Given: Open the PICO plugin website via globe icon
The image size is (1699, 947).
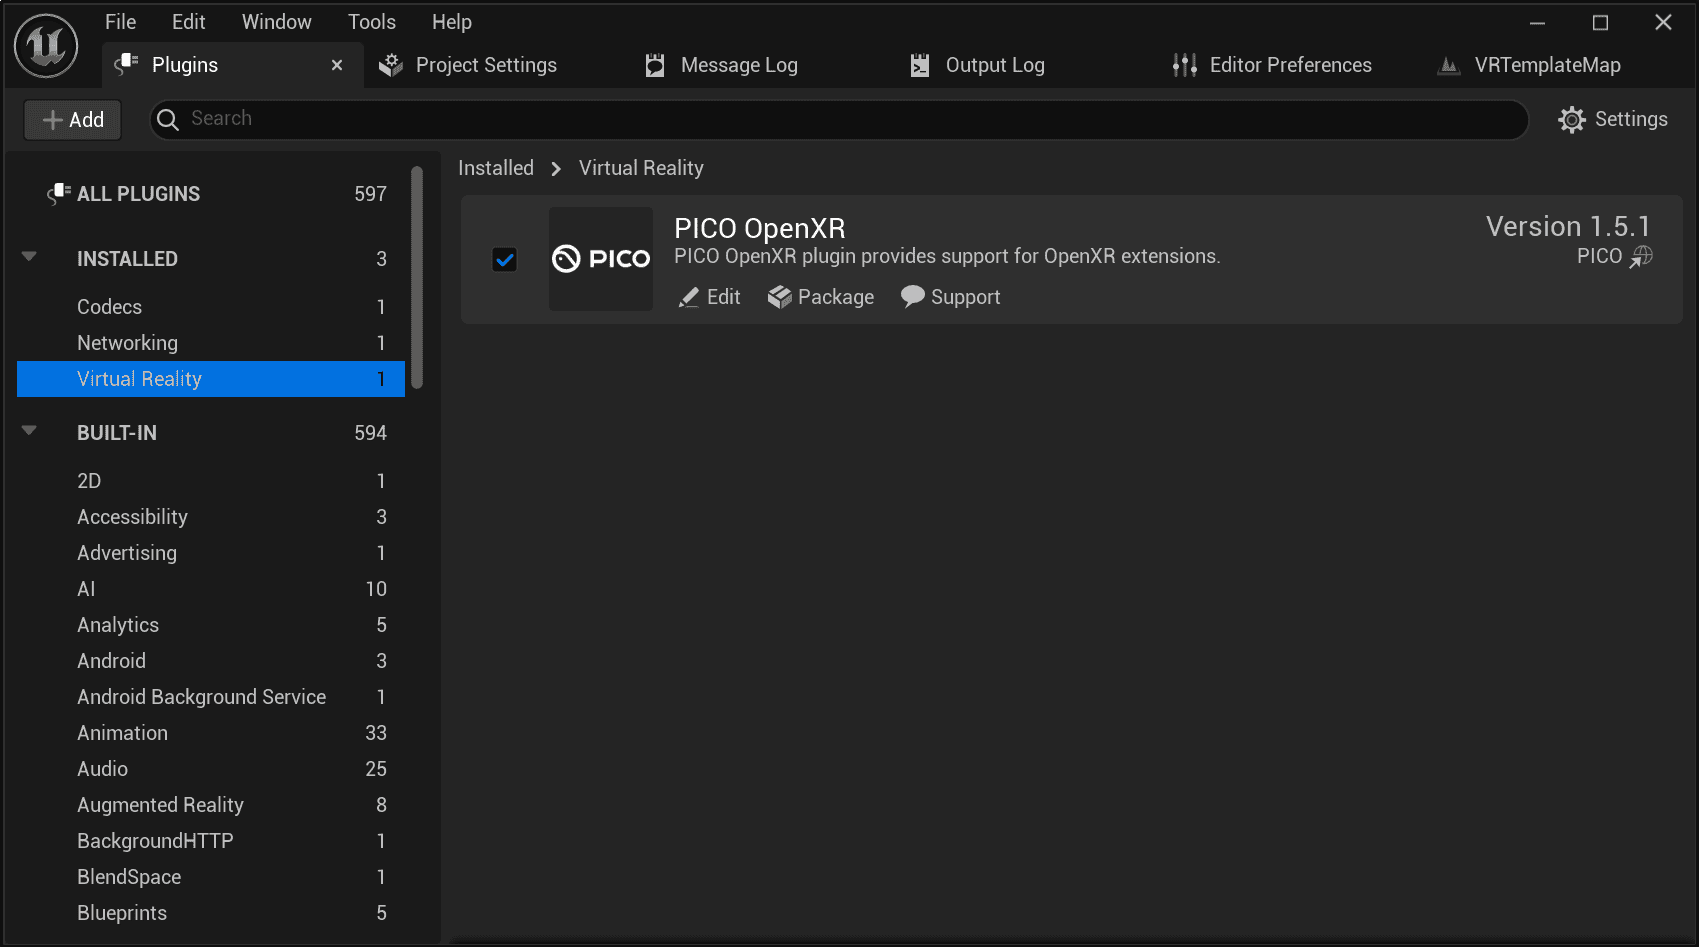Looking at the screenshot, I should pos(1642,257).
